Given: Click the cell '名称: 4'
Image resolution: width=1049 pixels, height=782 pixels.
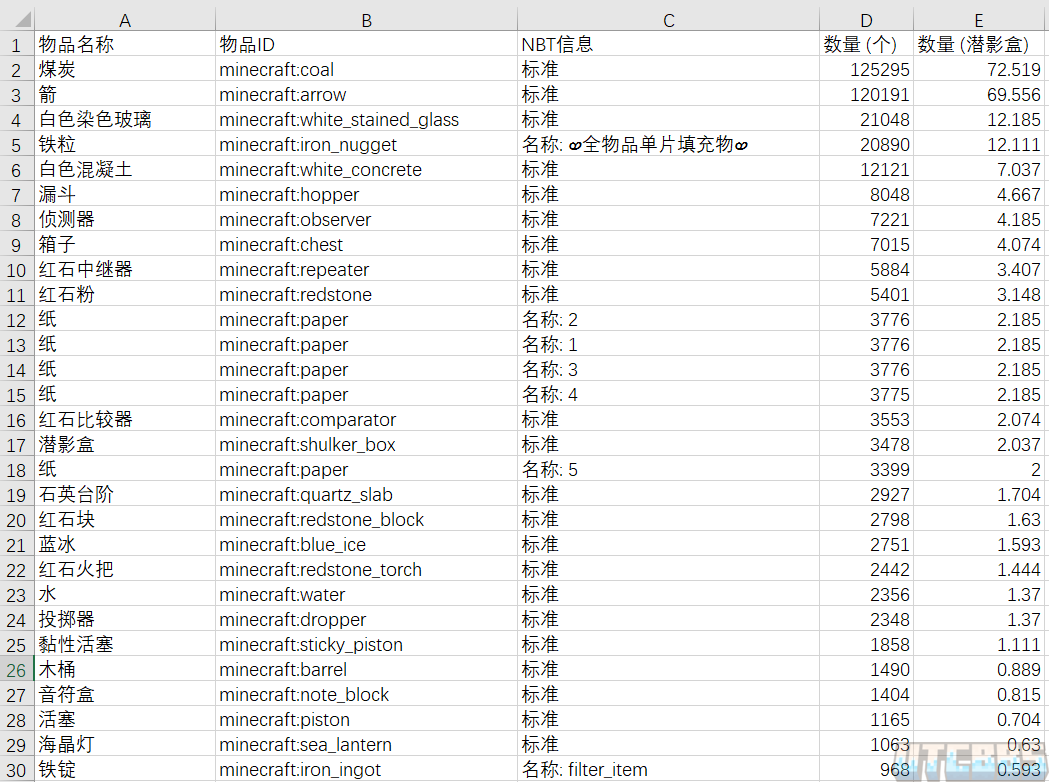Looking at the screenshot, I should [668, 394].
